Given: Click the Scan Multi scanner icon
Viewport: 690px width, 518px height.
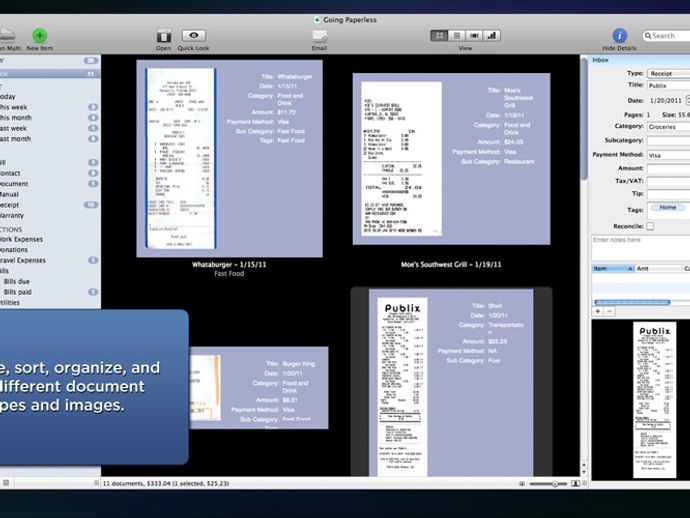Looking at the screenshot, I should pyautogui.click(x=7, y=35).
